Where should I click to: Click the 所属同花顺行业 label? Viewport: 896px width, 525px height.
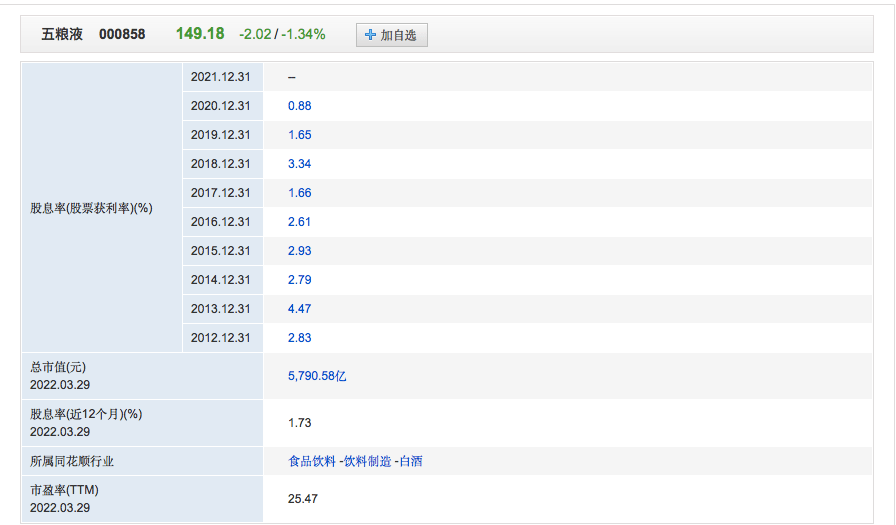[72, 461]
